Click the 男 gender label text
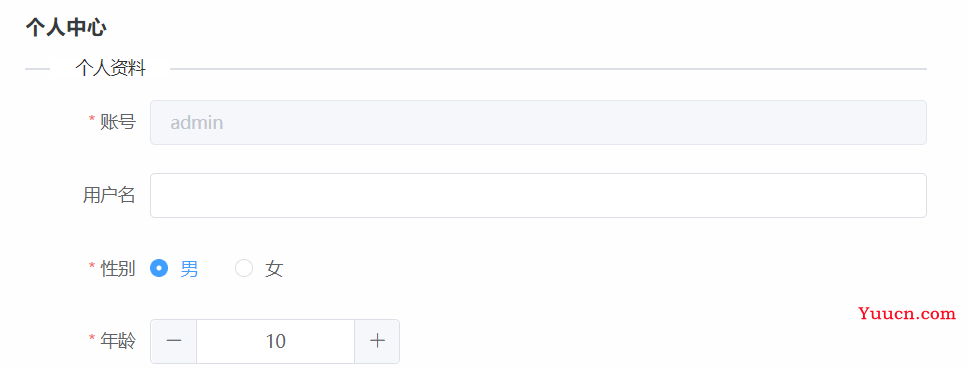The image size is (968, 368). click(190, 269)
